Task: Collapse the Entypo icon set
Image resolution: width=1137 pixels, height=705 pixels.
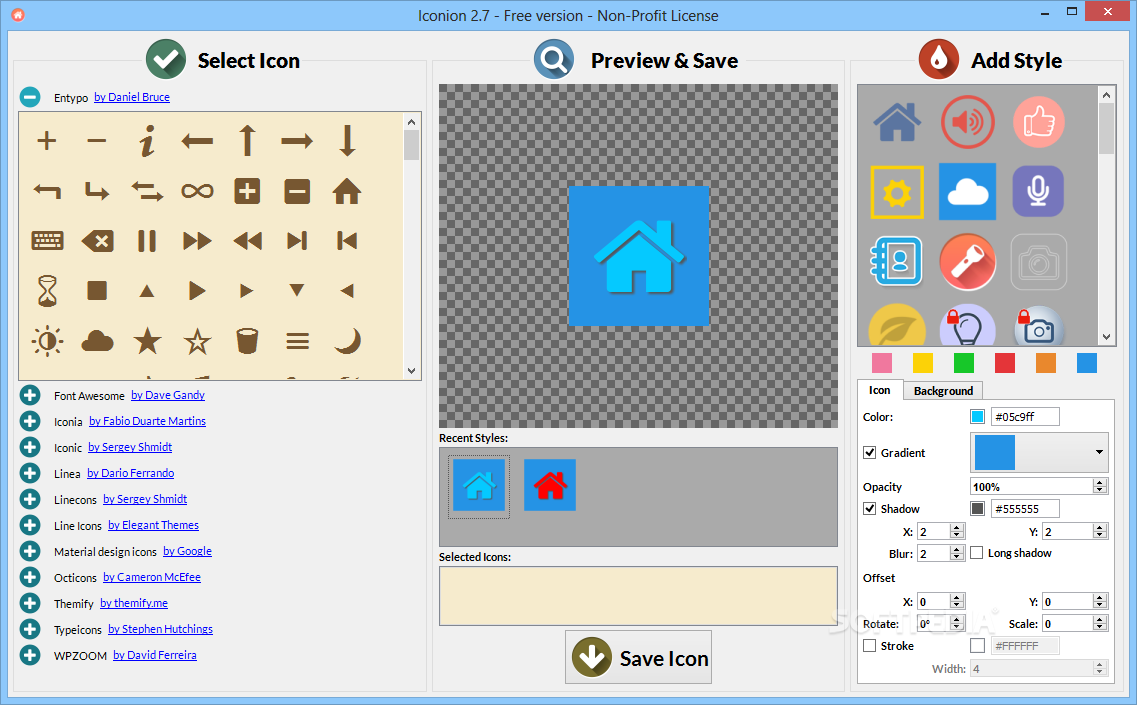Action: (30, 96)
